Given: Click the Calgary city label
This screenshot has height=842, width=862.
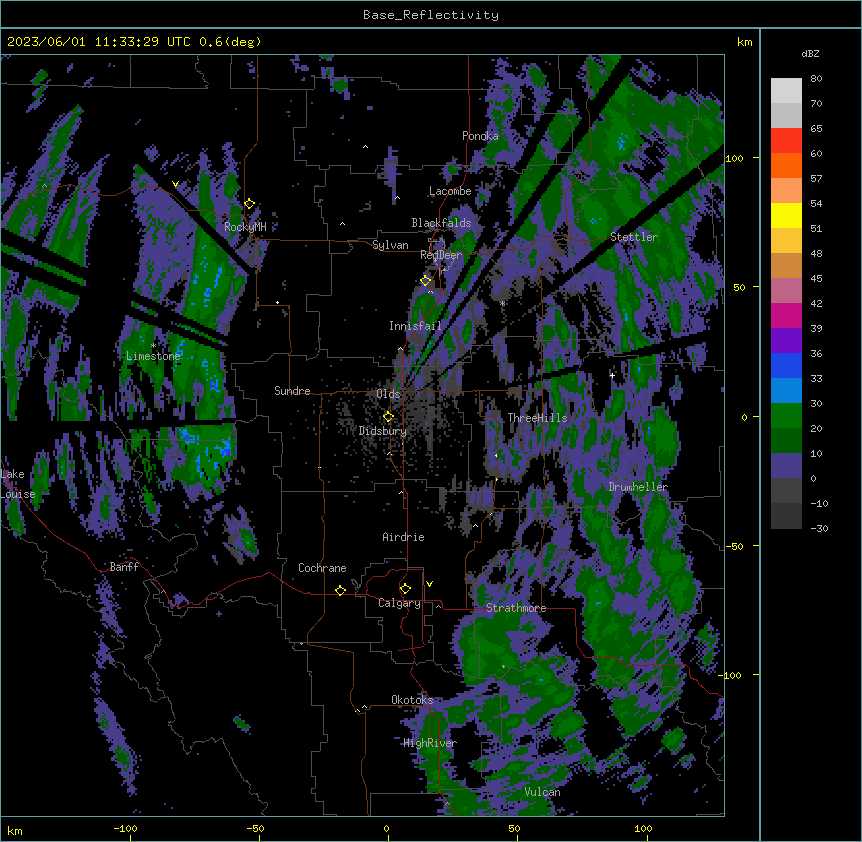Looking at the screenshot, I should pos(399,603).
